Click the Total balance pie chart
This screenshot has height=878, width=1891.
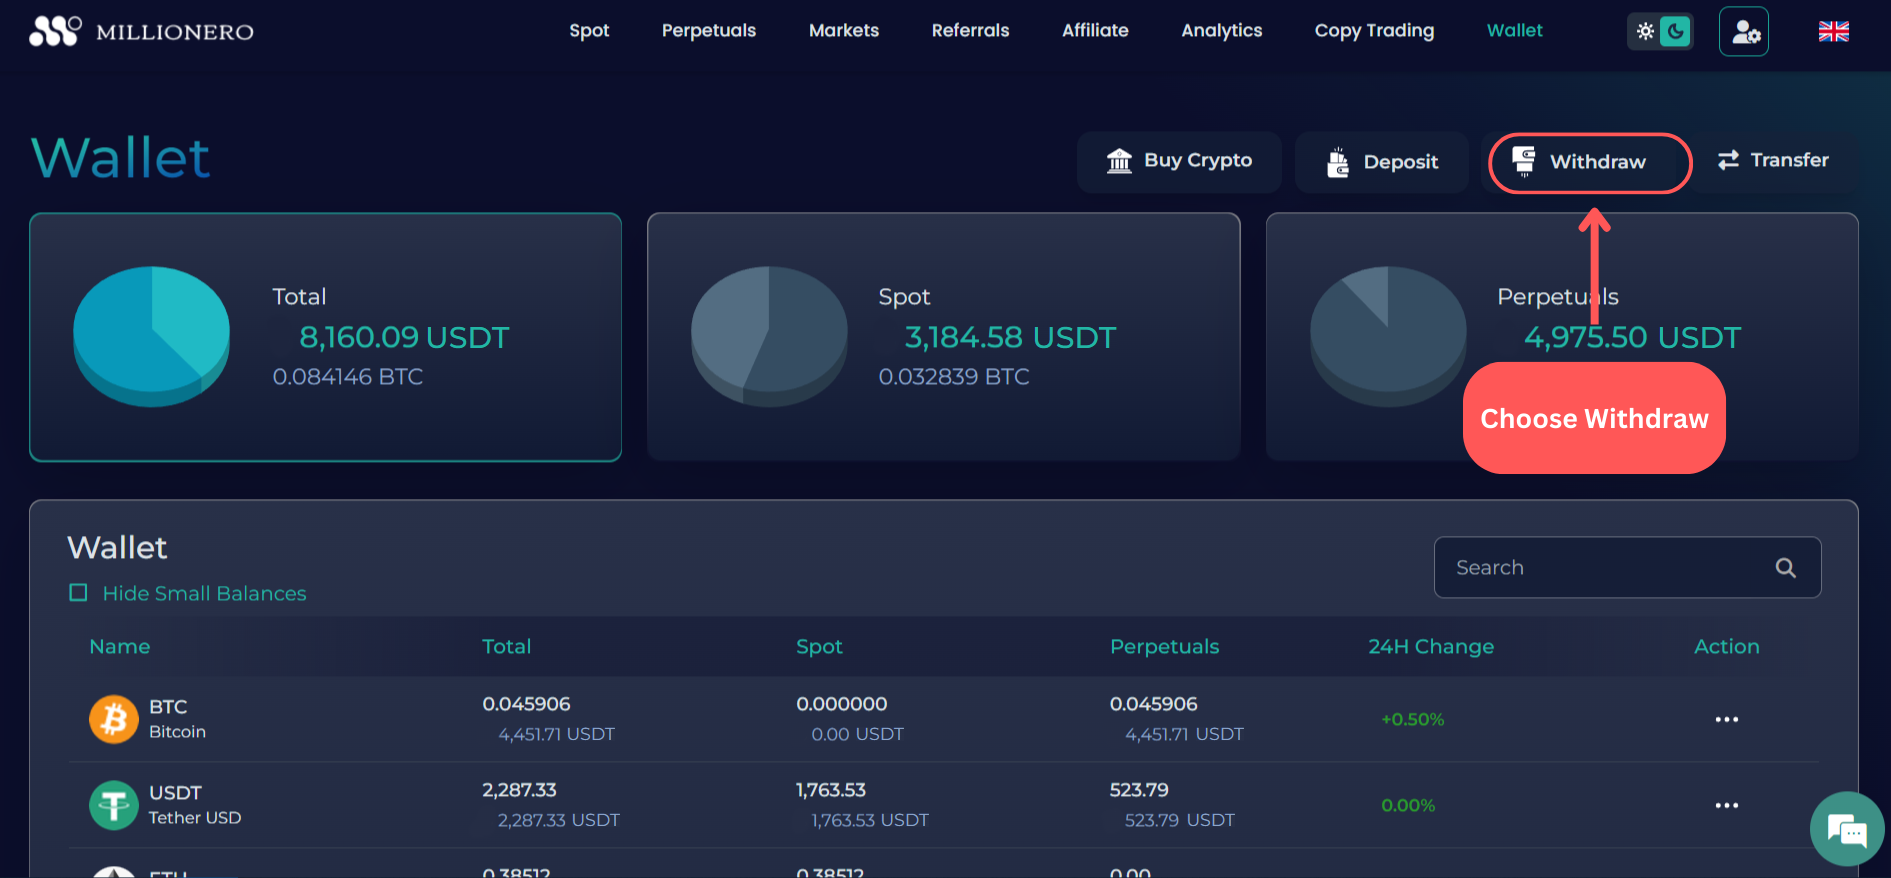pyautogui.click(x=151, y=336)
